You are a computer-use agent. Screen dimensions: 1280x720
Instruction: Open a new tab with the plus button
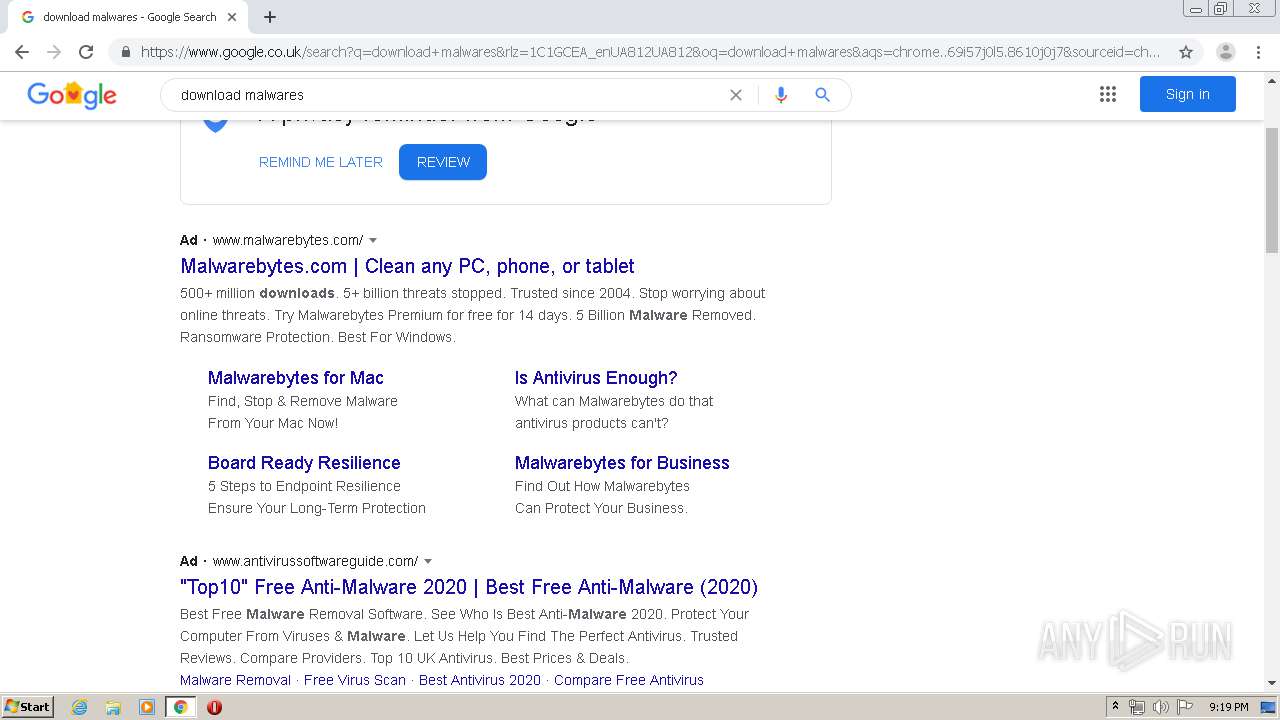(270, 17)
